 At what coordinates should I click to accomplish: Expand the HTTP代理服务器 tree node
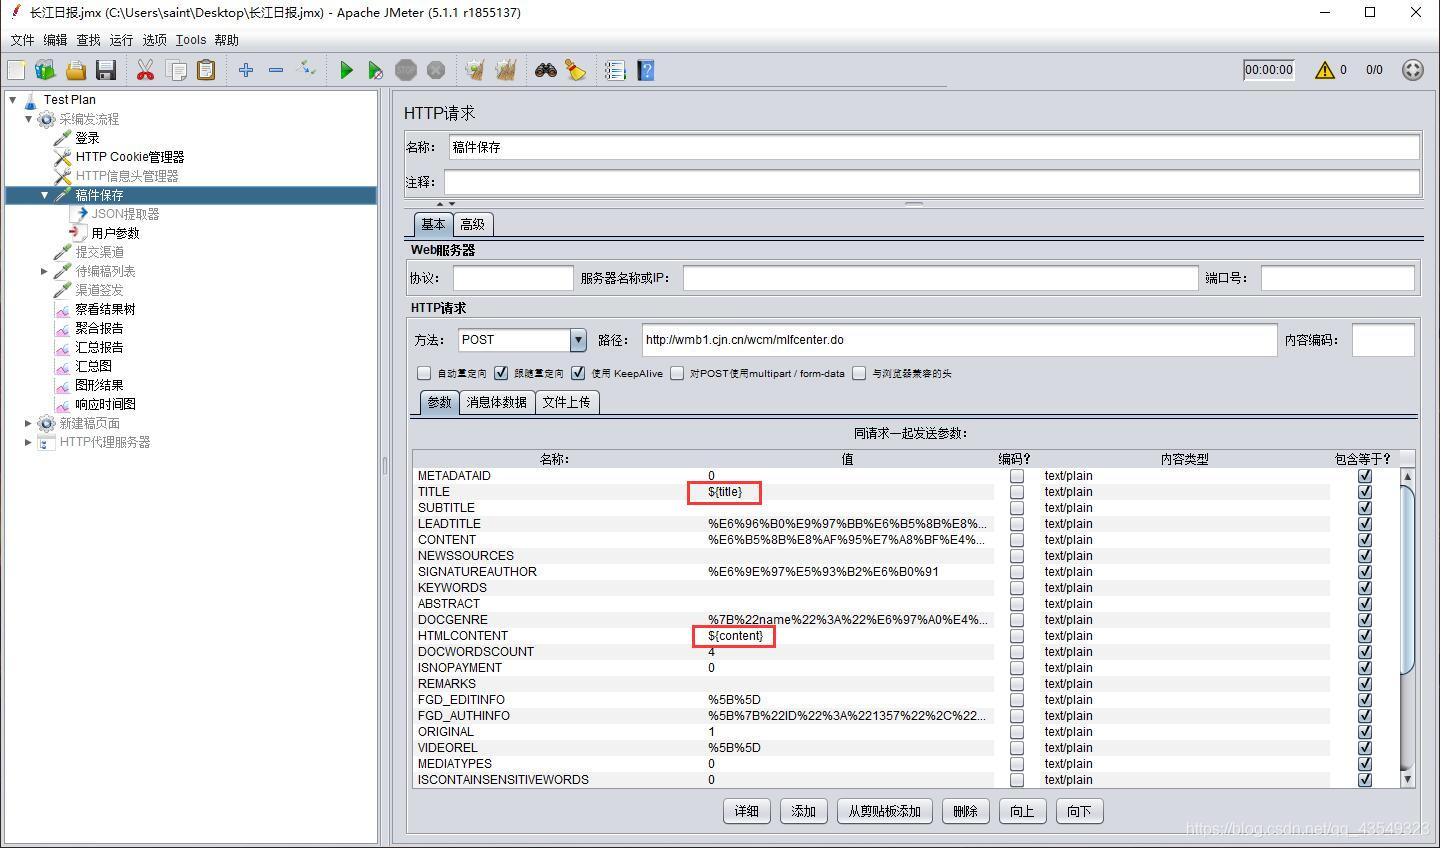[28, 442]
